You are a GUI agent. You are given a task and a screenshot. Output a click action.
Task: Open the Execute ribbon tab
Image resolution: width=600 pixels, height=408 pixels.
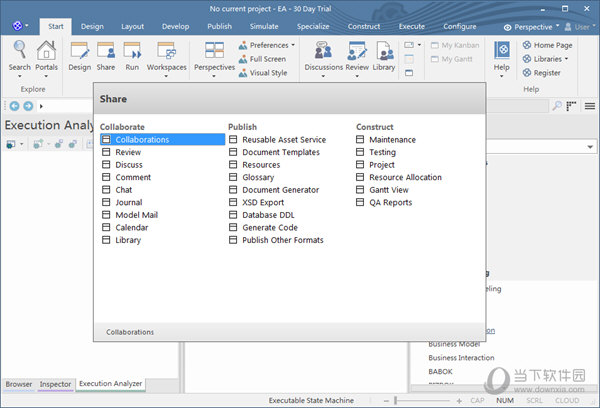tap(412, 26)
